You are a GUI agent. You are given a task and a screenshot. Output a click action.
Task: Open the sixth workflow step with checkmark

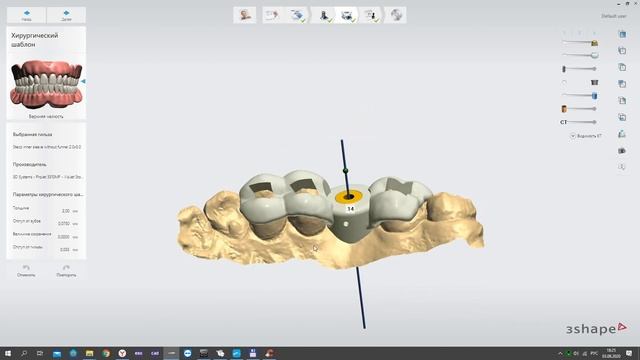(371, 15)
